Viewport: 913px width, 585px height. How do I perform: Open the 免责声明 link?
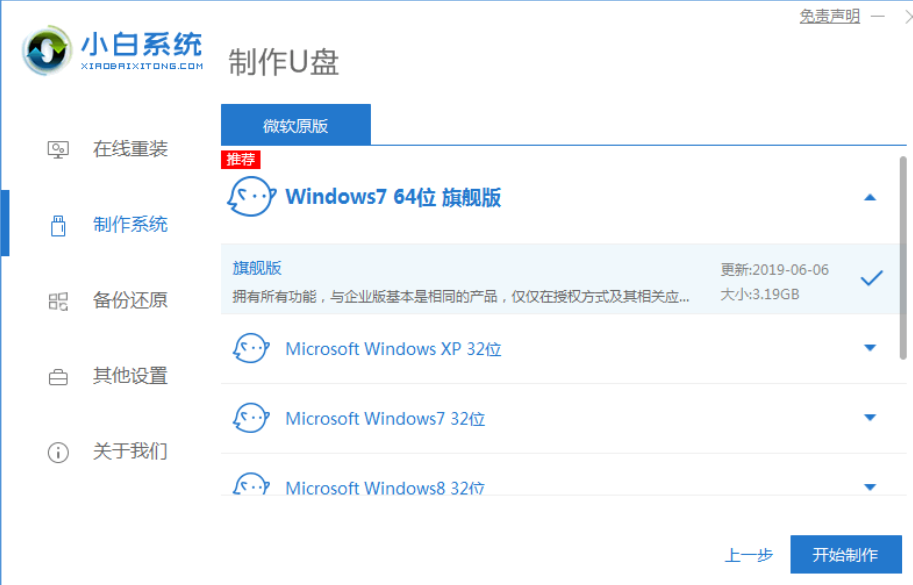point(829,17)
